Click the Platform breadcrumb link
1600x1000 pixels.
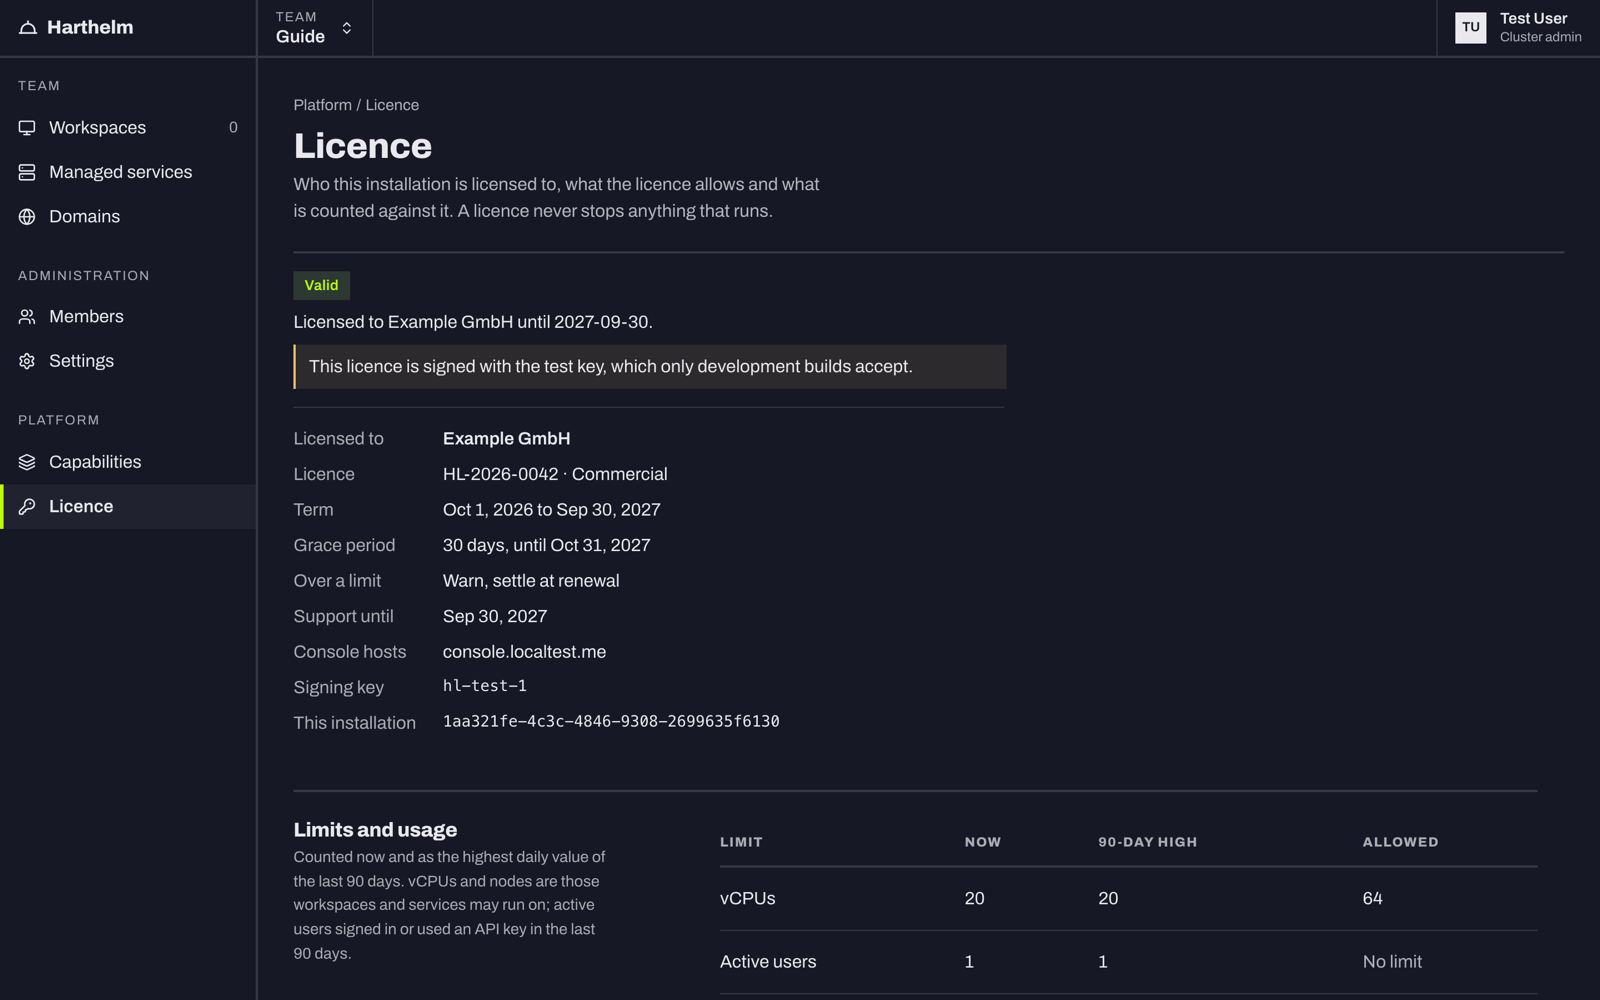pyautogui.click(x=322, y=105)
